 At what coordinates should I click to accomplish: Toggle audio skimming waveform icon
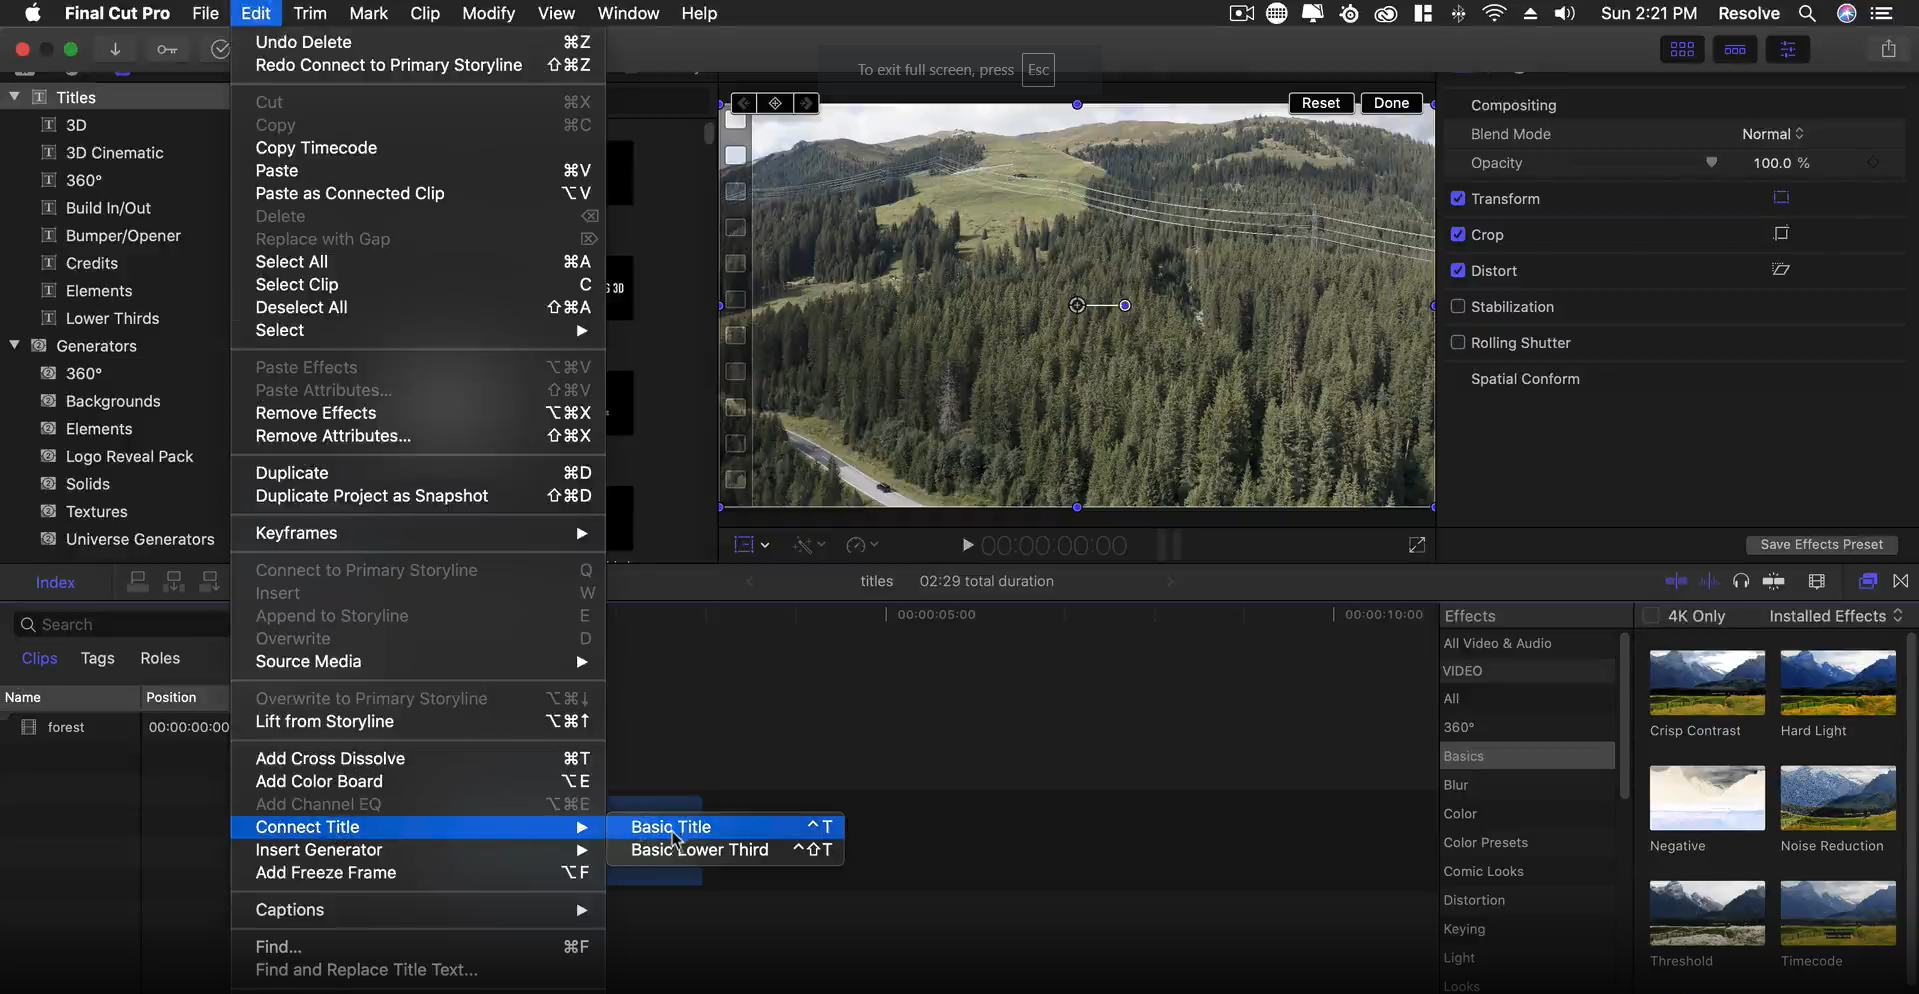tap(1709, 581)
